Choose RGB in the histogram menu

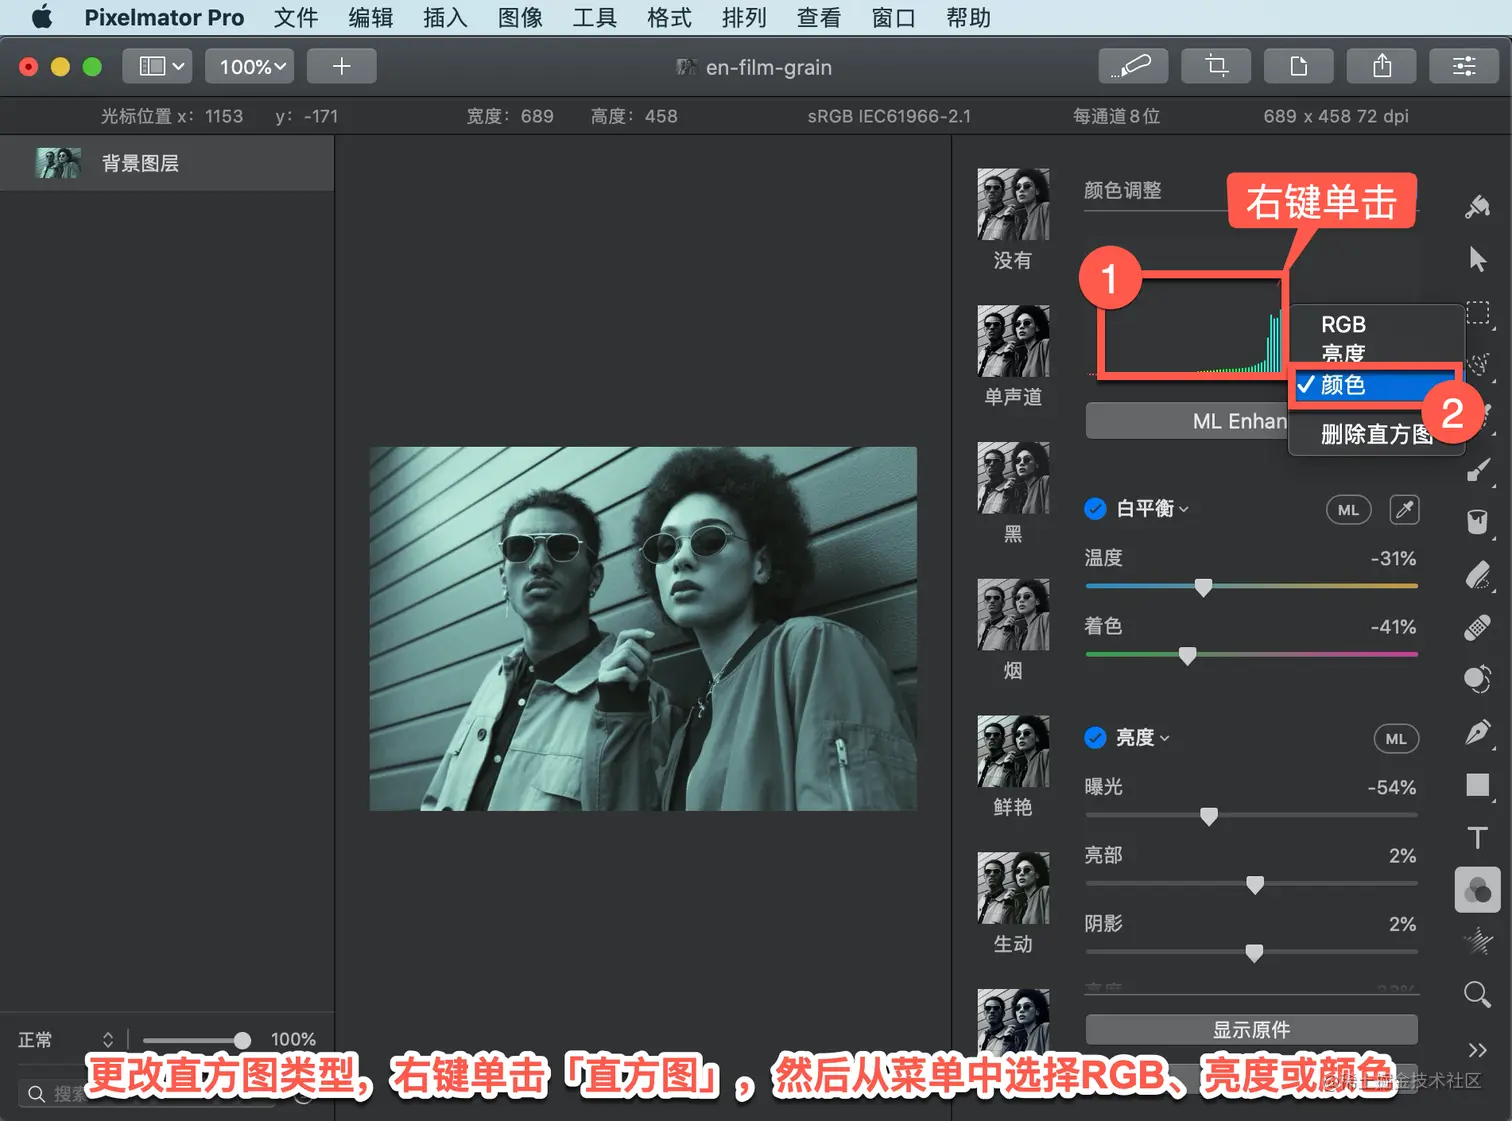point(1376,324)
